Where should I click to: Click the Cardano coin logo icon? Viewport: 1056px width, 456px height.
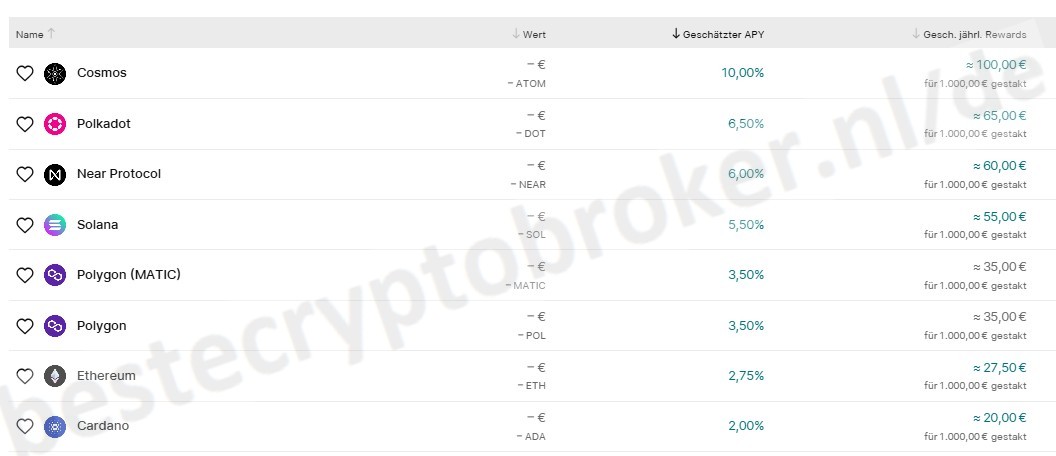[x=55, y=426]
